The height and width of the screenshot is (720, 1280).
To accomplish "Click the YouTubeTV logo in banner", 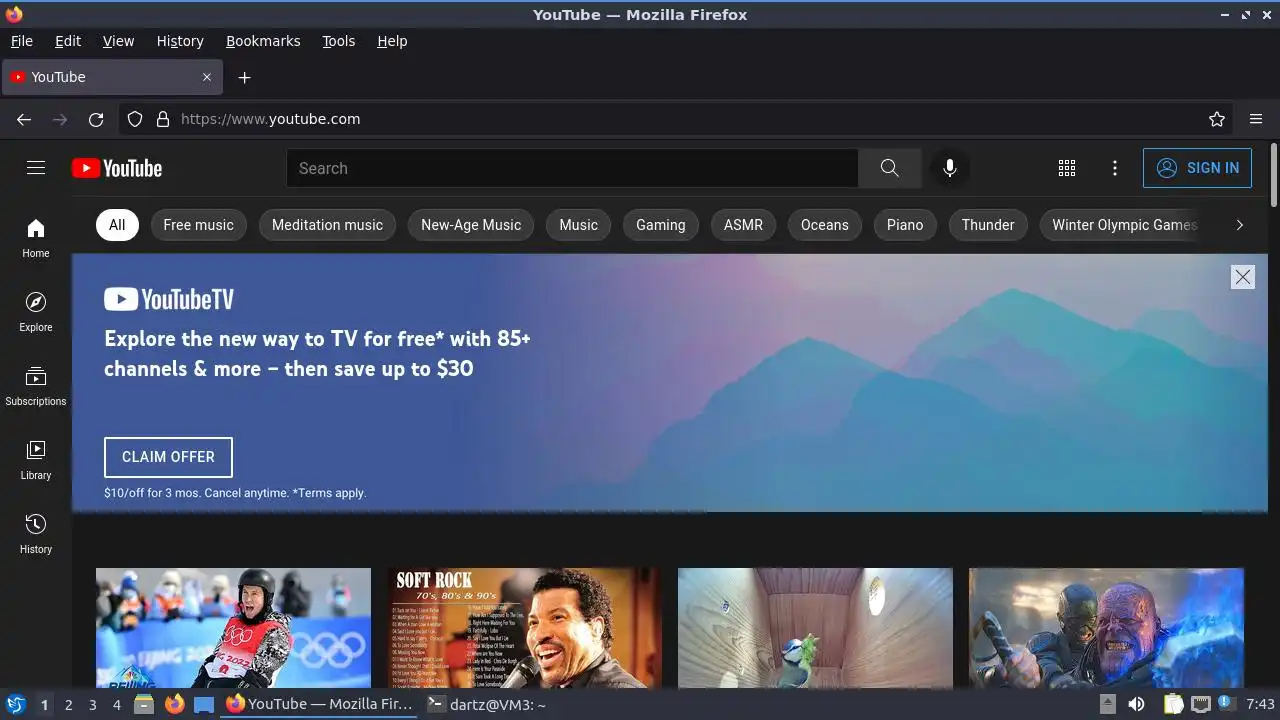I will pyautogui.click(x=169, y=299).
